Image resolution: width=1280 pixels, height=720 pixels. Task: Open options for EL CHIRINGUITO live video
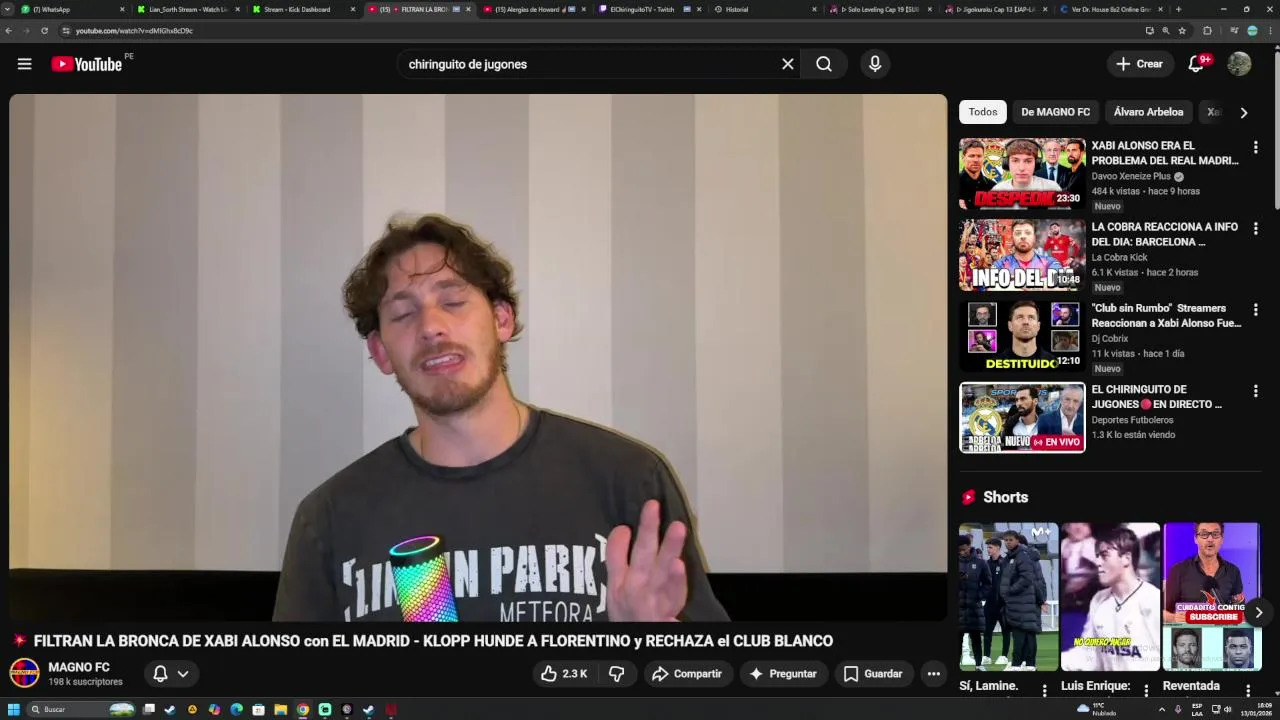(1255, 391)
